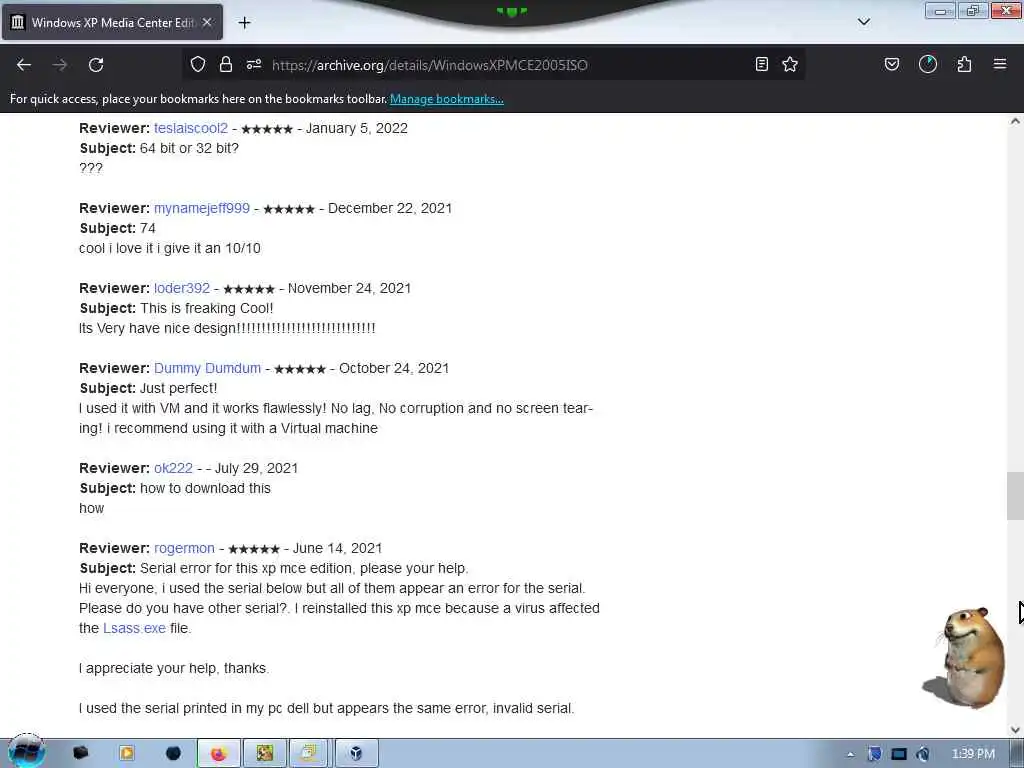Open reviewer mynamejeff999 profile

pos(202,208)
